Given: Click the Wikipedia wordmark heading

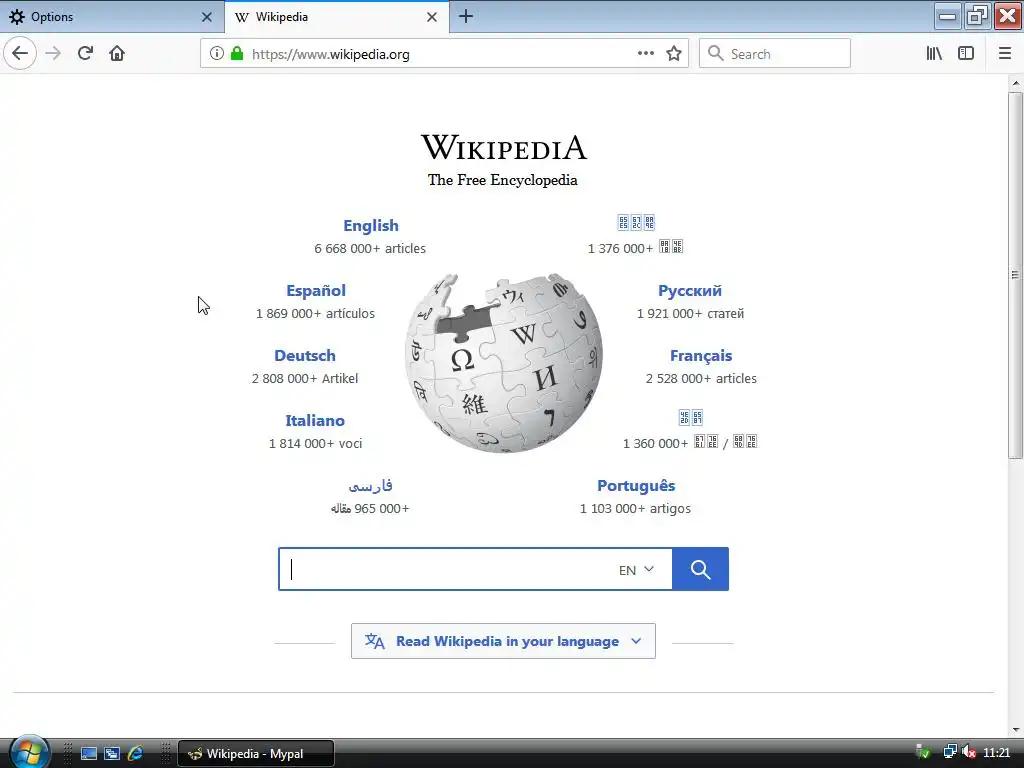Looking at the screenshot, I should 504,147.
